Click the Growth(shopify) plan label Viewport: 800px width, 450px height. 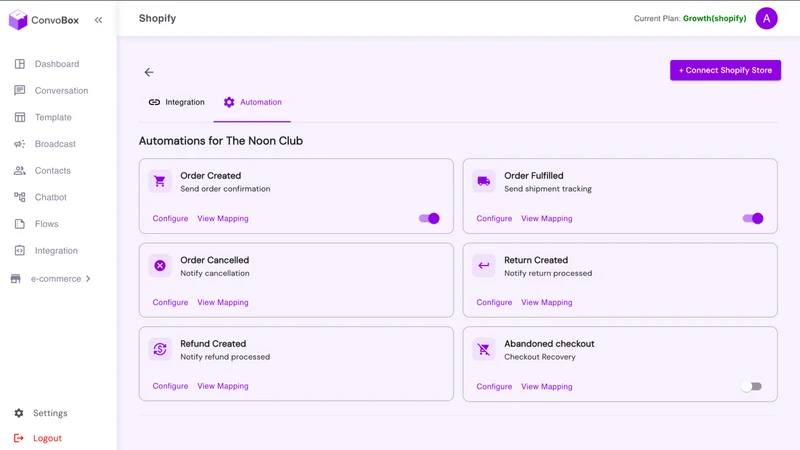click(714, 18)
